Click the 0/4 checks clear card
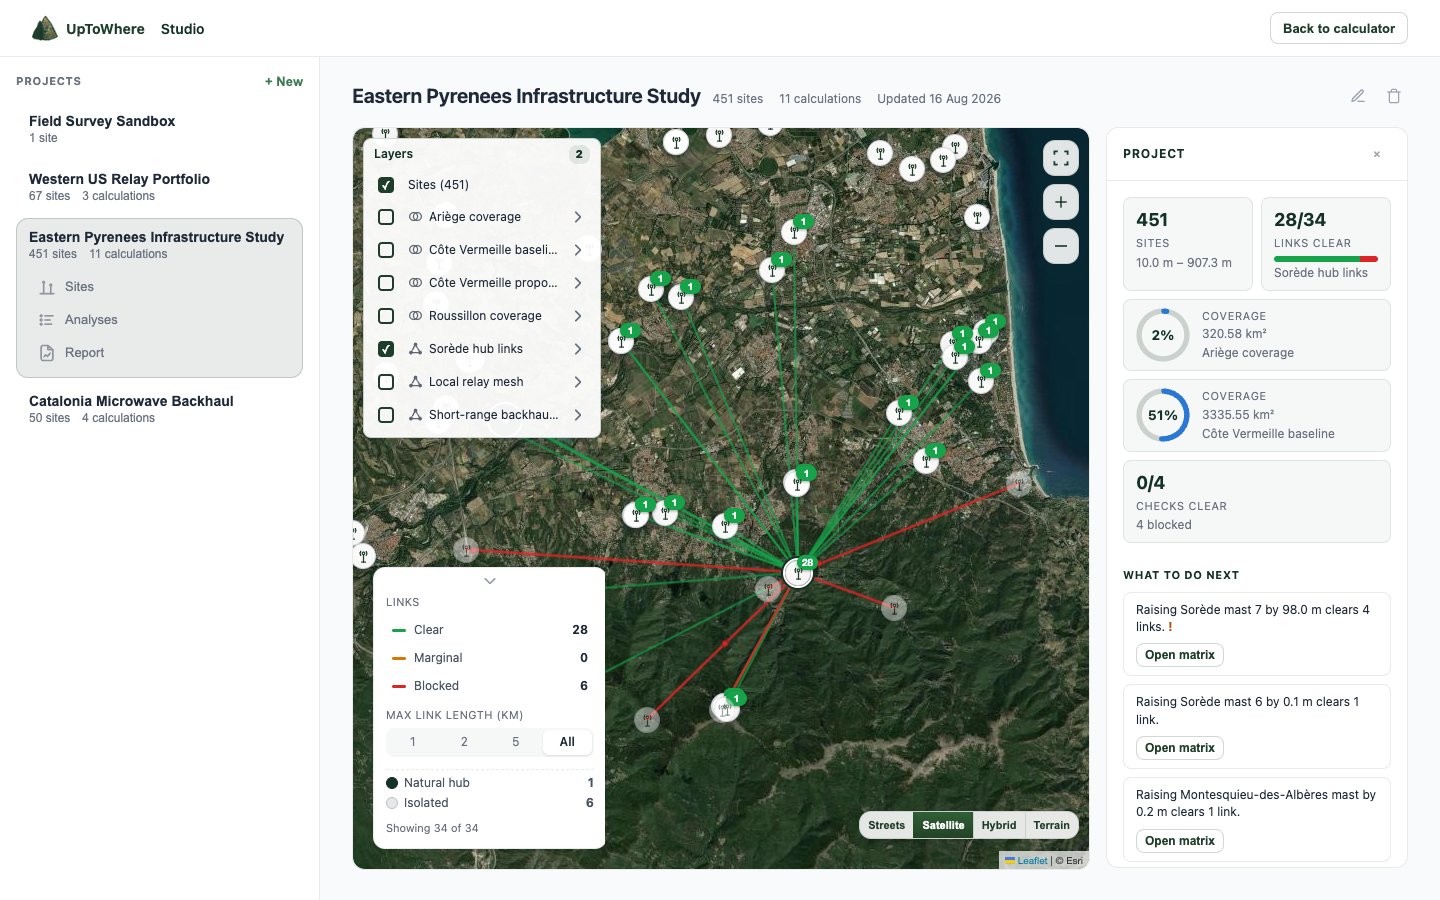This screenshot has width=1440, height=900. (1257, 501)
